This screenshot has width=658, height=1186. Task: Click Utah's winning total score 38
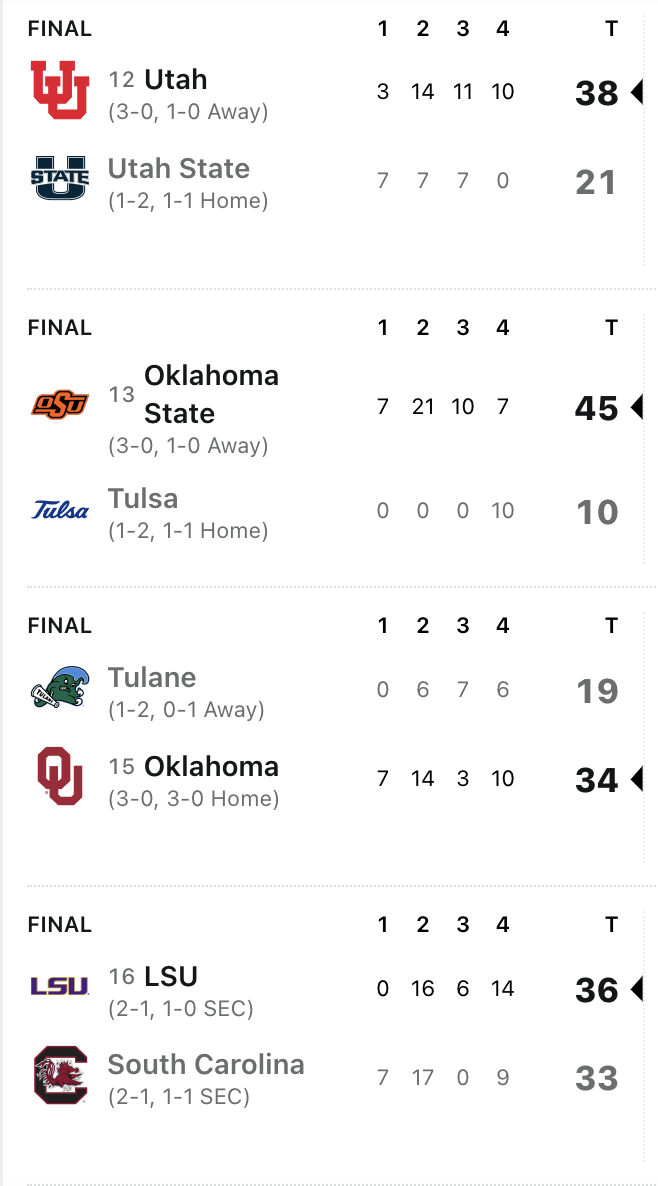tap(596, 93)
